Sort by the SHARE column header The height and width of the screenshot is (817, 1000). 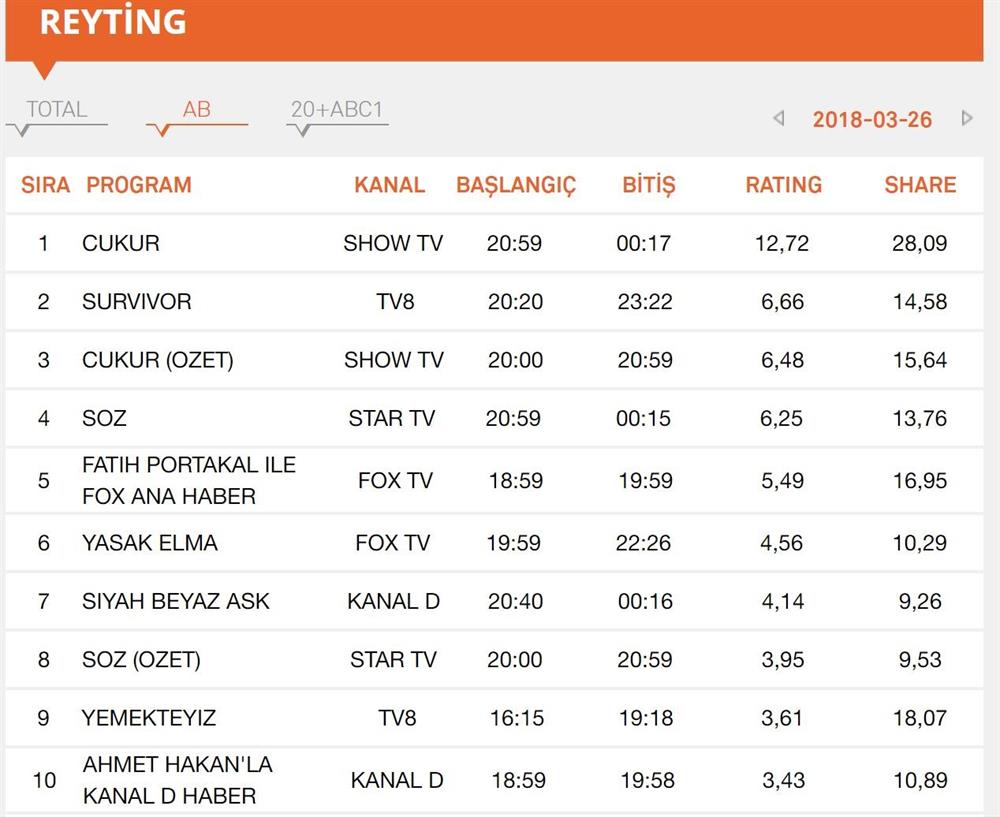[x=920, y=185]
